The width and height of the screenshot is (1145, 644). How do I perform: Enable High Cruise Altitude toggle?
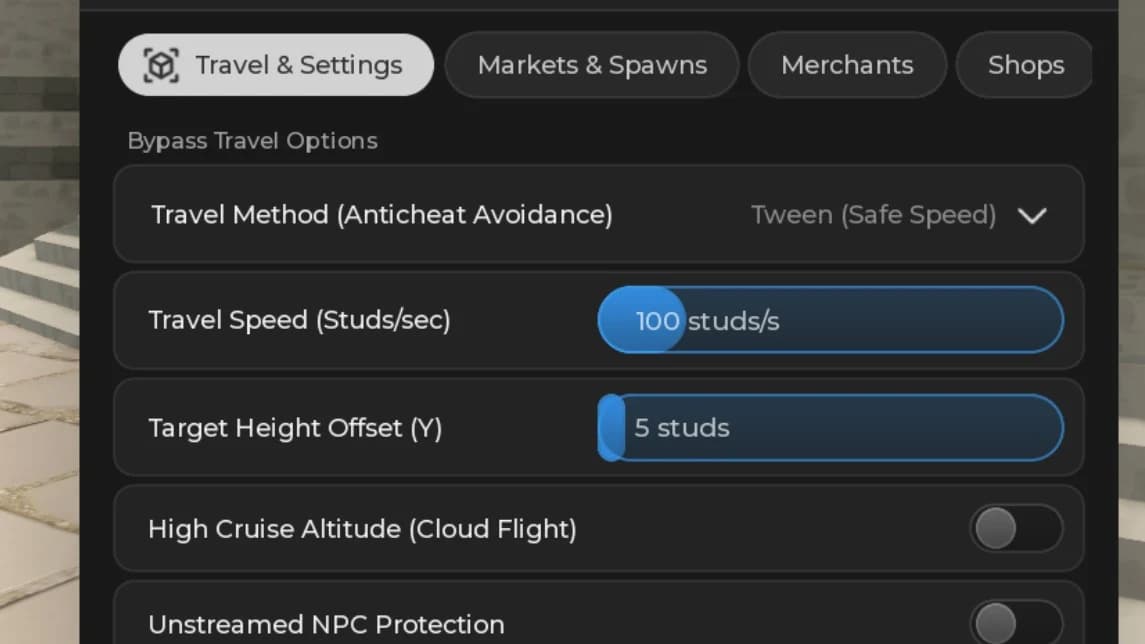pos(1016,529)
